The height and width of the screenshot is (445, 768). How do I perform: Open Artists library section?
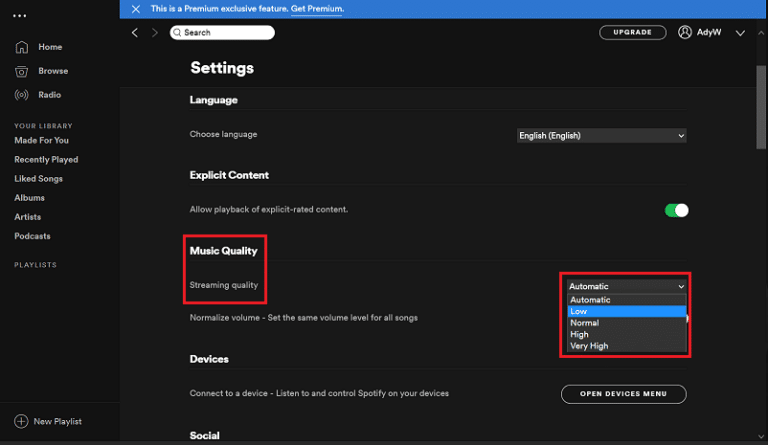click(x=27, y=217)
